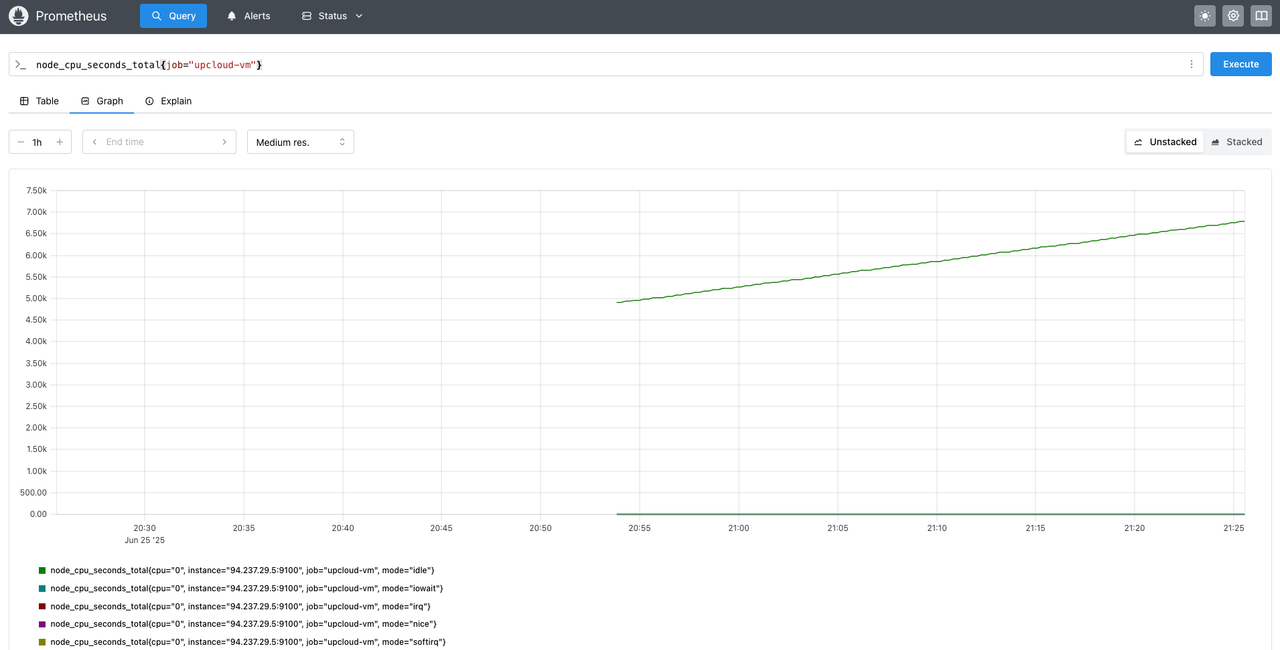Execute the current PromQL query
Viewport: 1280px width, 650px height.
pos(1240,63)
